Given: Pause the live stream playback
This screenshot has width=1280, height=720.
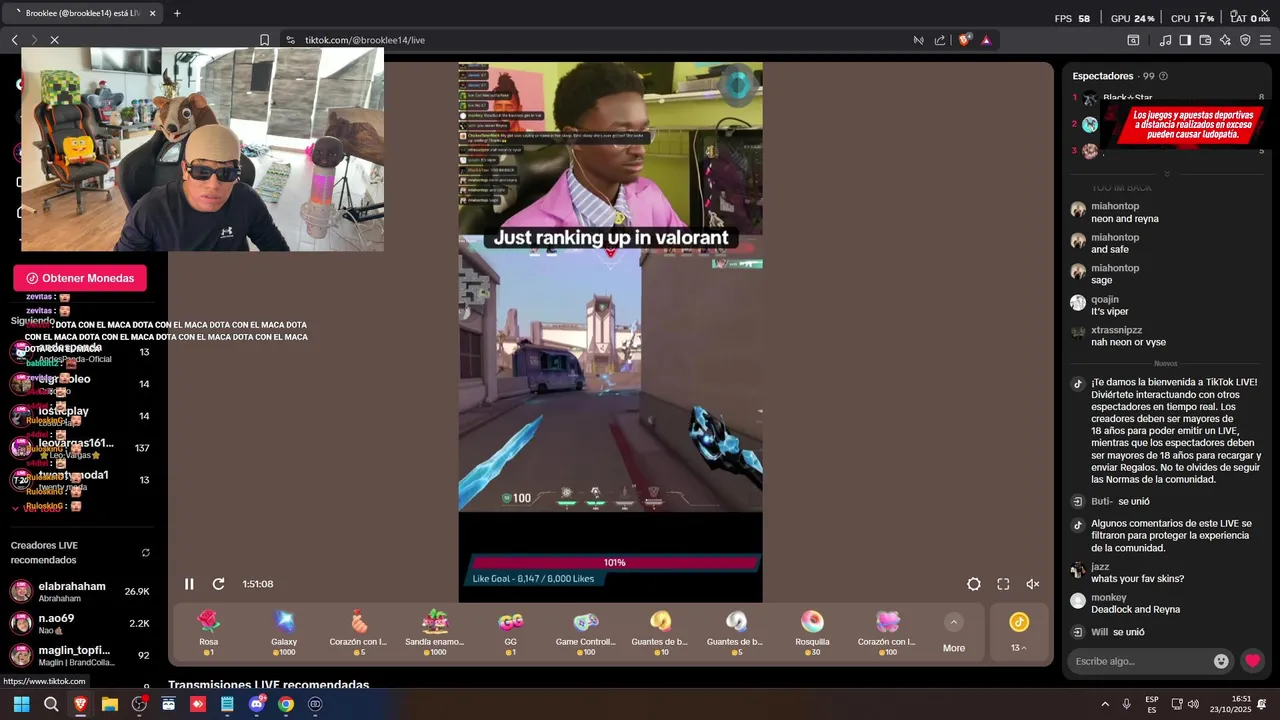Looking at the screenshot, I should click(x=189, y=584).
